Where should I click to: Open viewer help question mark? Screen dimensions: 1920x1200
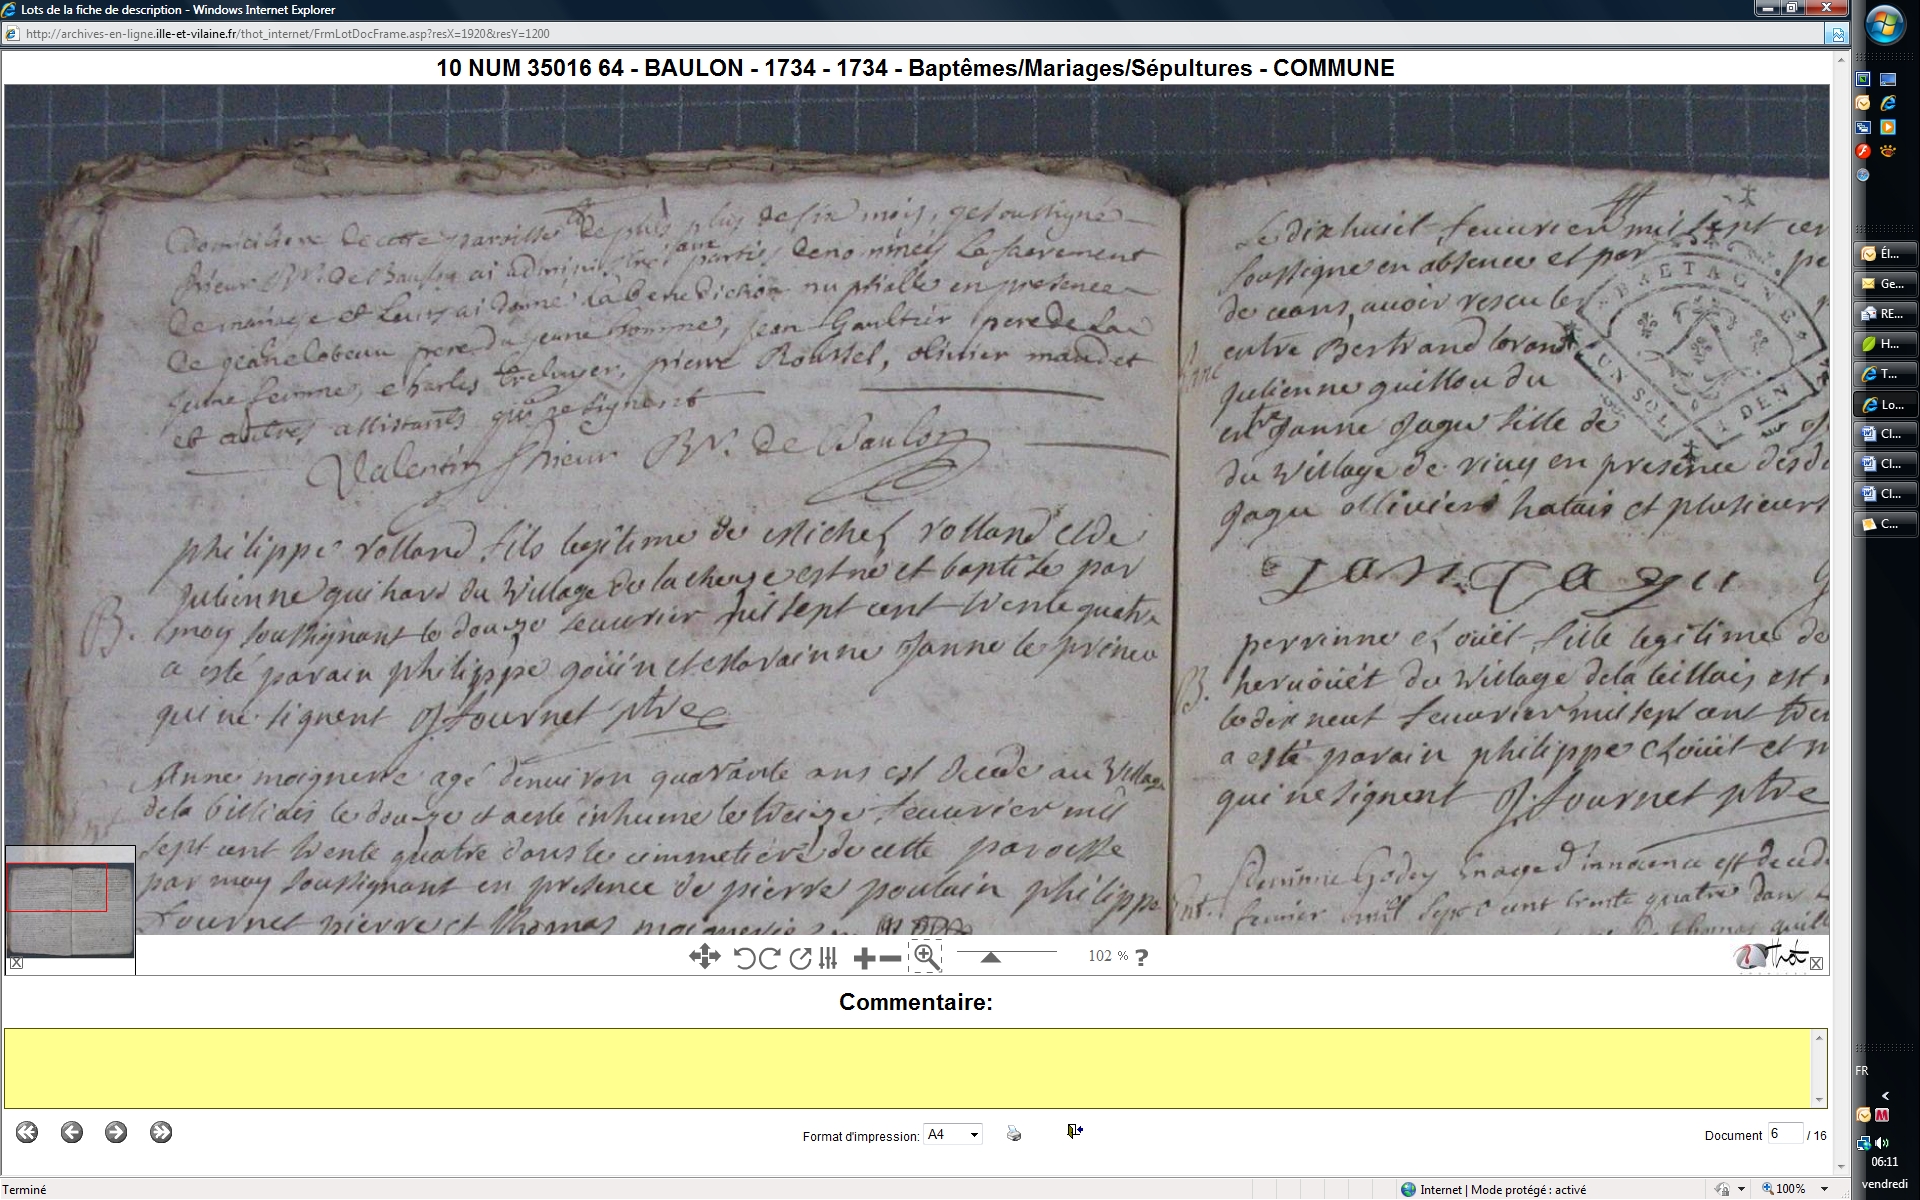[1142, 957]
